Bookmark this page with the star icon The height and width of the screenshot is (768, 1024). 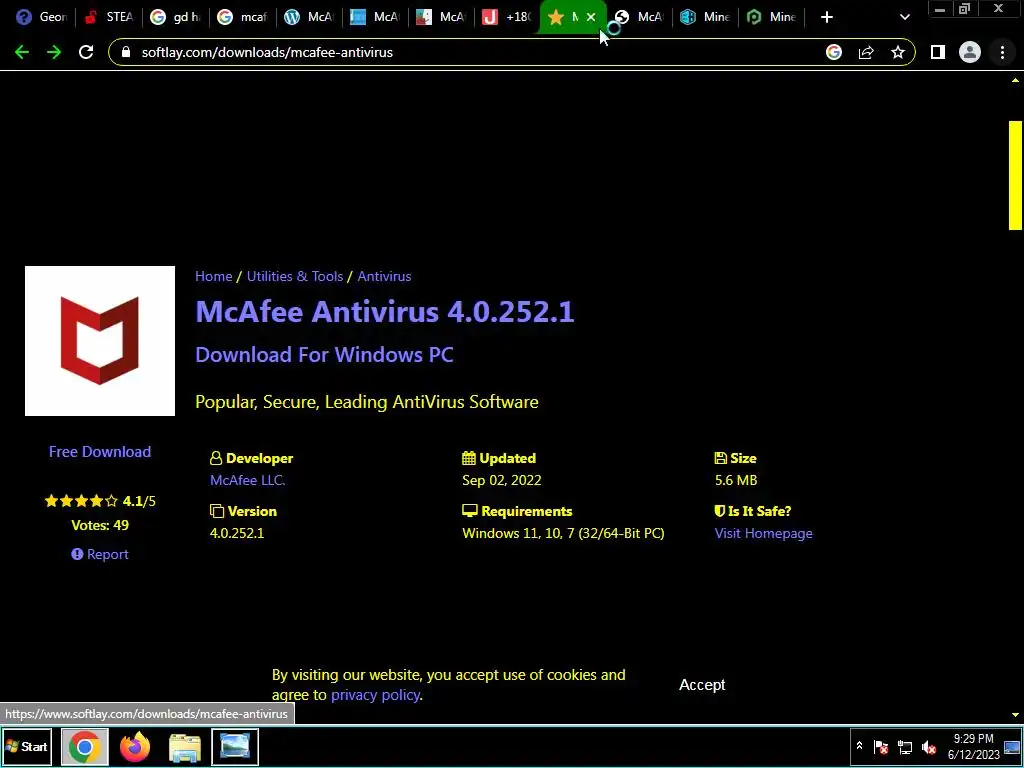click(898, 52)
